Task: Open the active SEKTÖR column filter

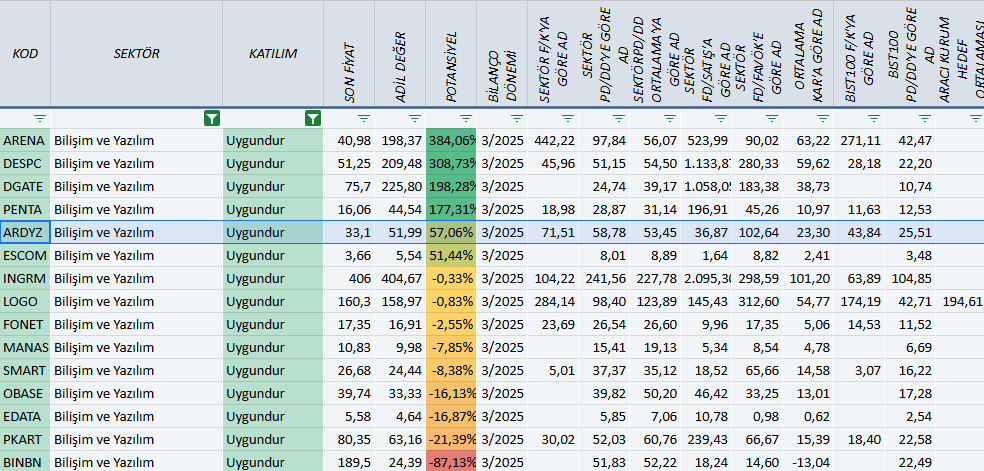Action: [x=212, y=118]
